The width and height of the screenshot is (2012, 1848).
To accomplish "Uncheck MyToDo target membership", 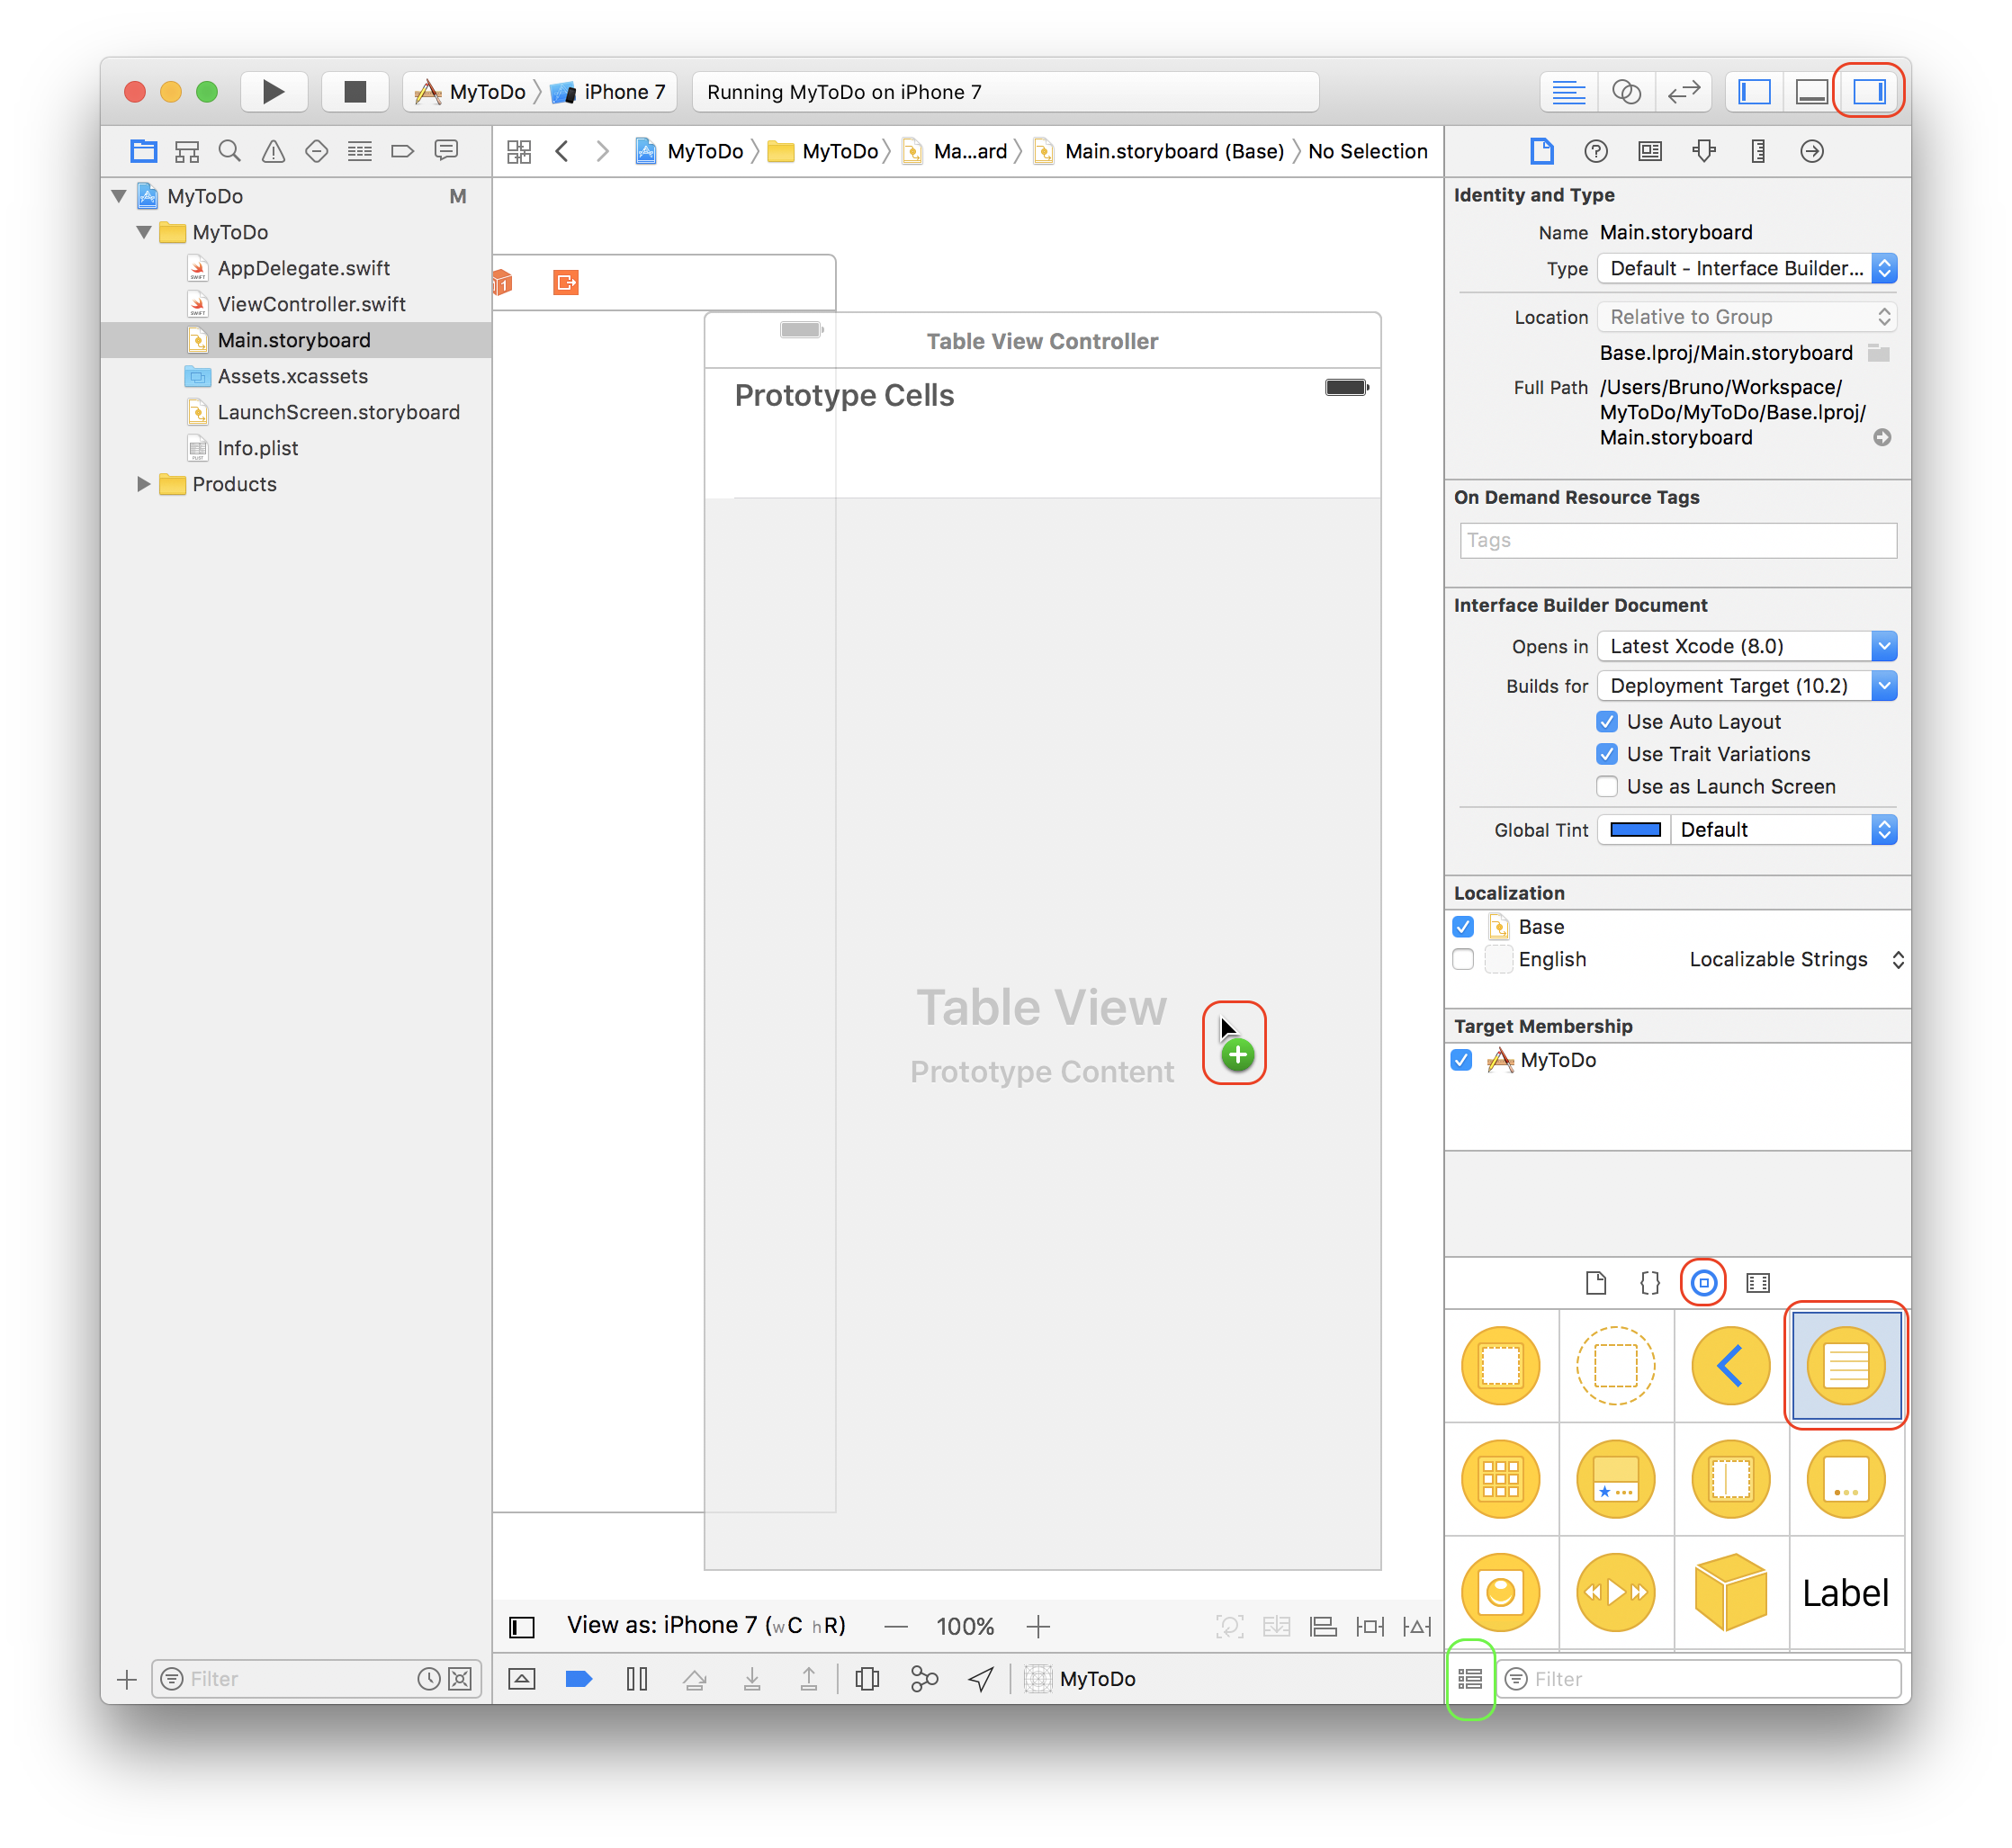I will [1462, 1060].
